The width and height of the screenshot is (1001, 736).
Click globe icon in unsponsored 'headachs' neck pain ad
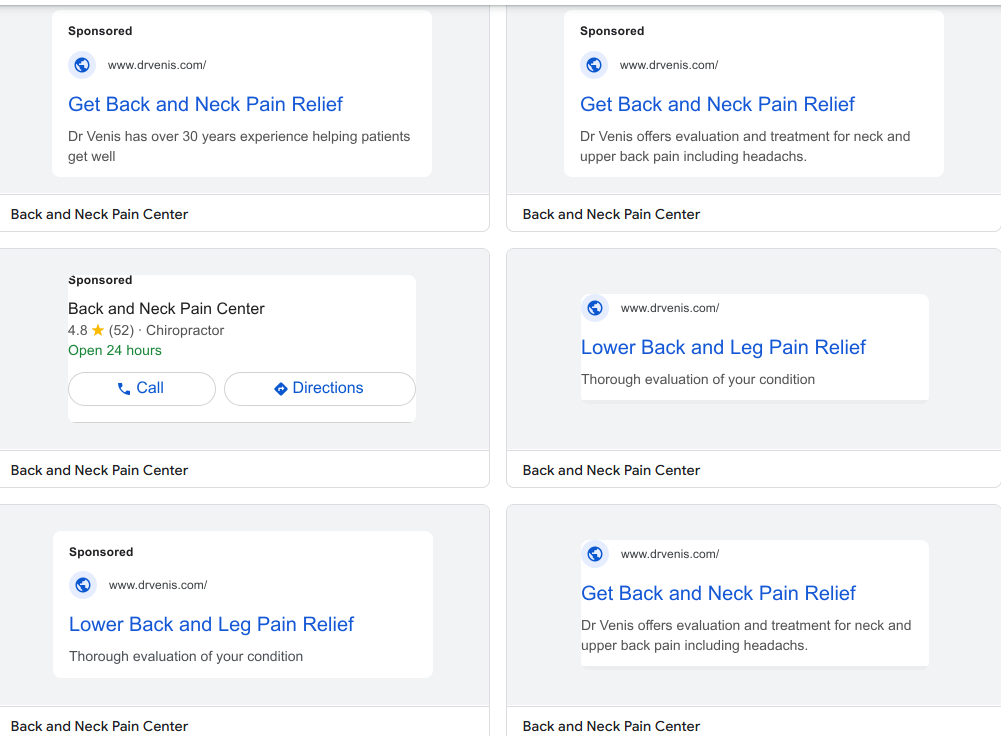point(595,554)
